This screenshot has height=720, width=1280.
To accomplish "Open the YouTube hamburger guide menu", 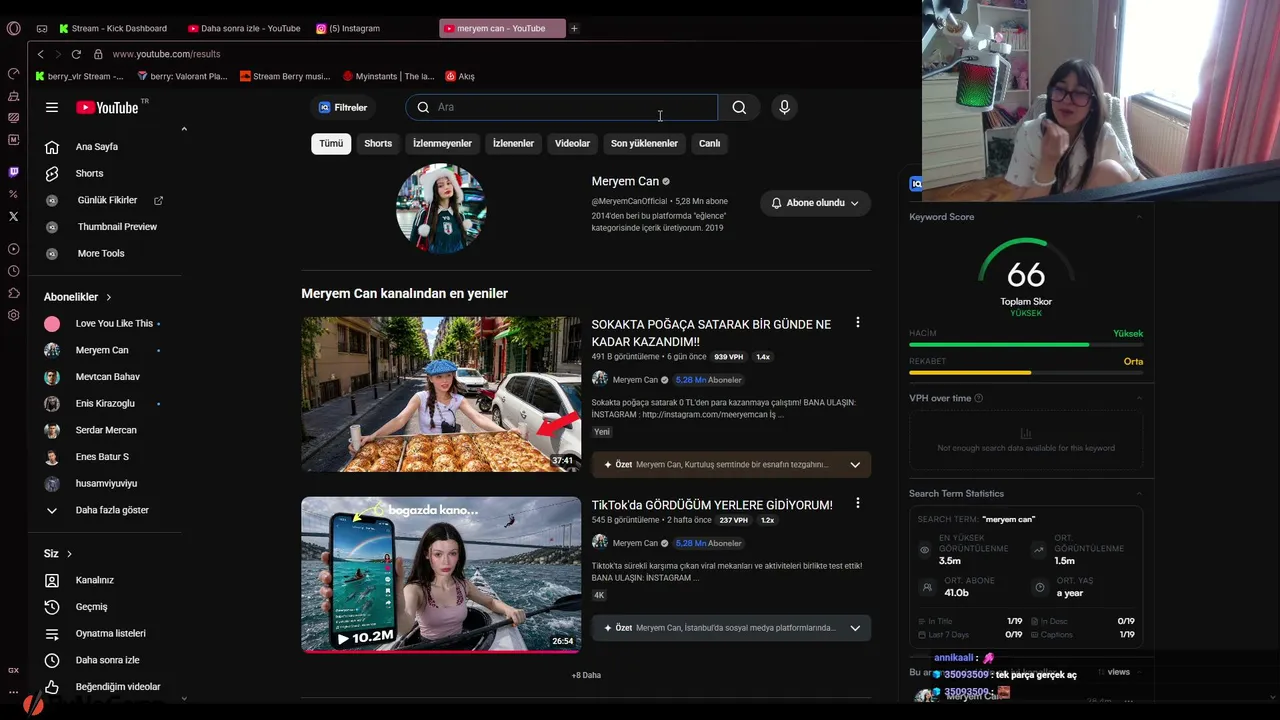I will point(52,107).
